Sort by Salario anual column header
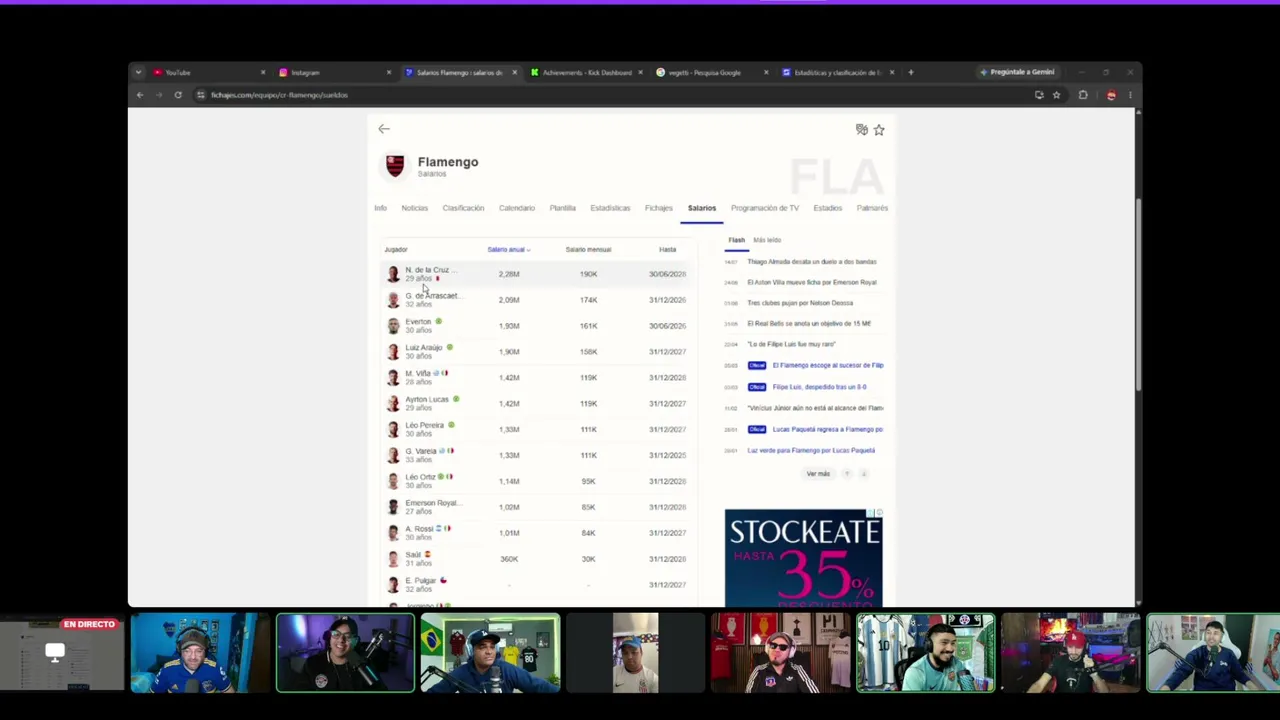This screenshot has width=1280, height=720. [x=508, y=250]
